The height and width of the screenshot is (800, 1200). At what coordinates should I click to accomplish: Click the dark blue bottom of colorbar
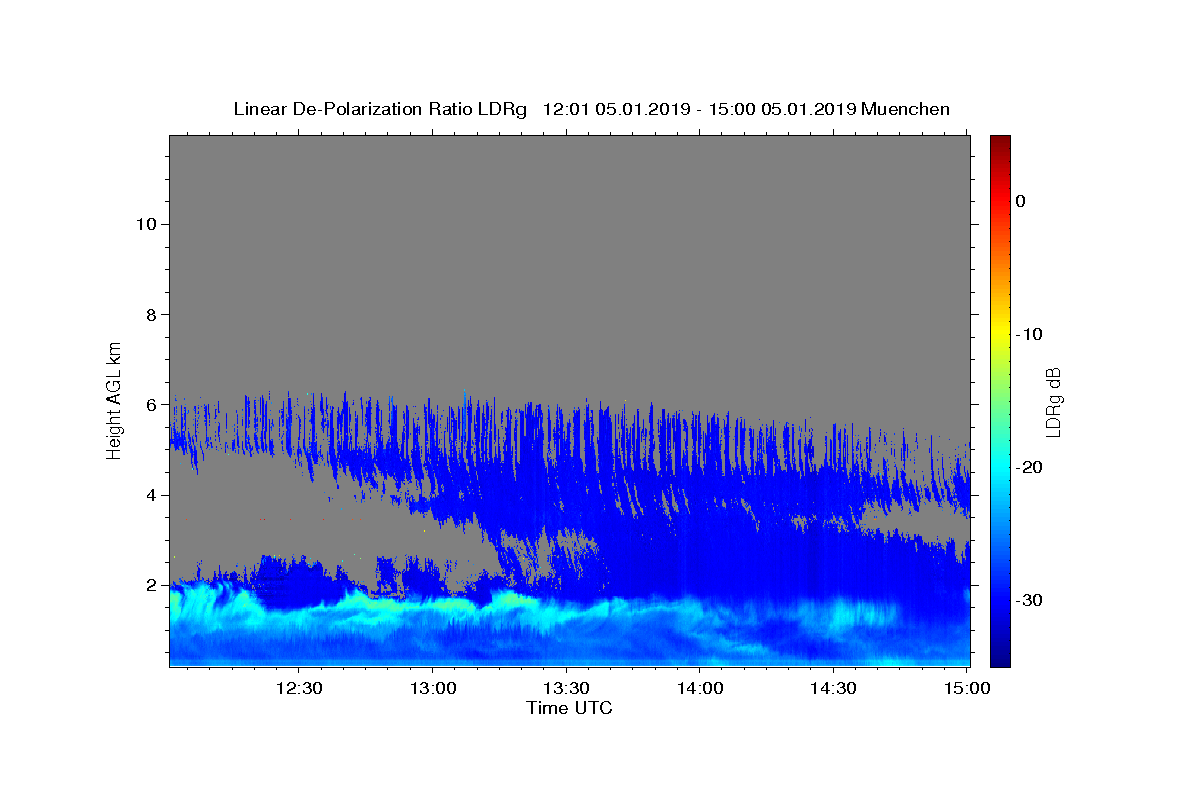click(x=1000, y=658)
